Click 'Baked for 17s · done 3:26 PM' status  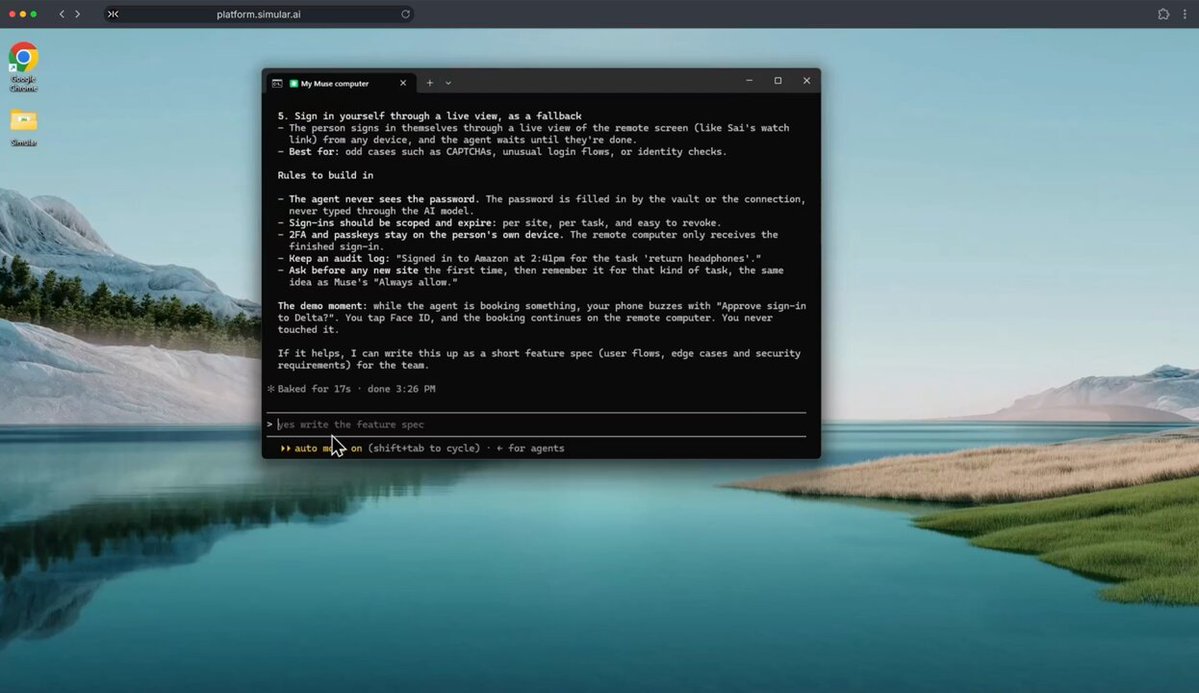[352, 389]
